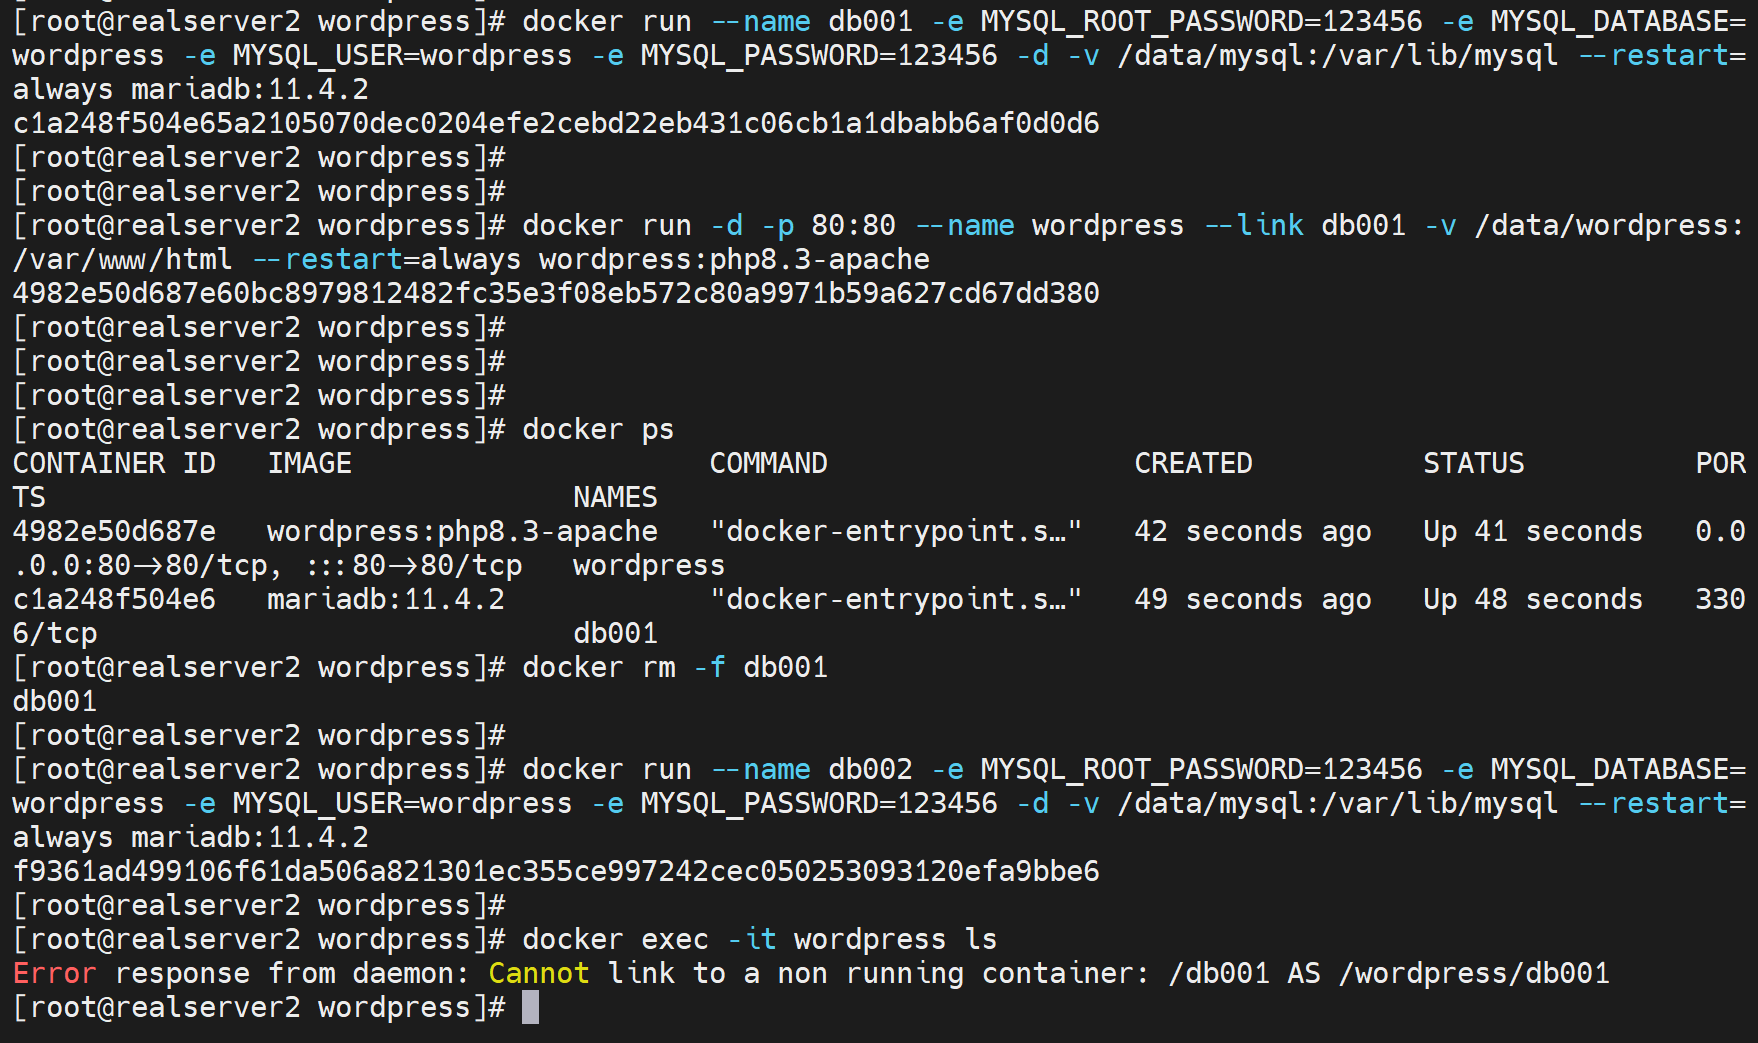Click the yellow 'Cannot' word

[x=538, y=973]
